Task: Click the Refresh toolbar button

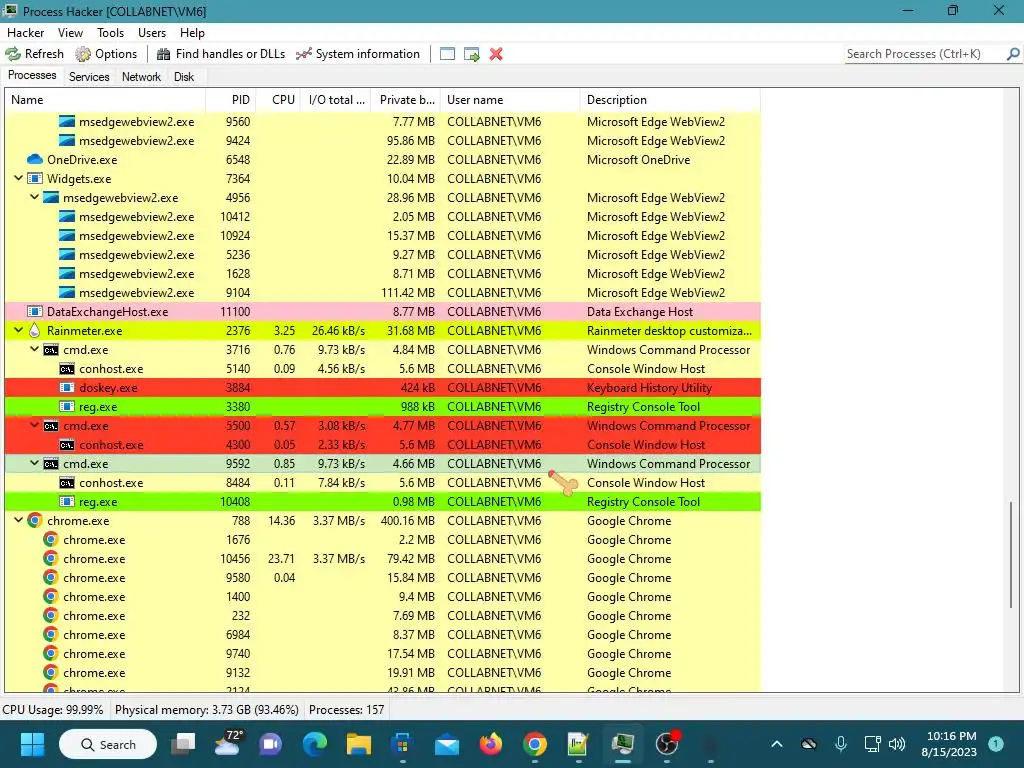Action: point(35,54)
